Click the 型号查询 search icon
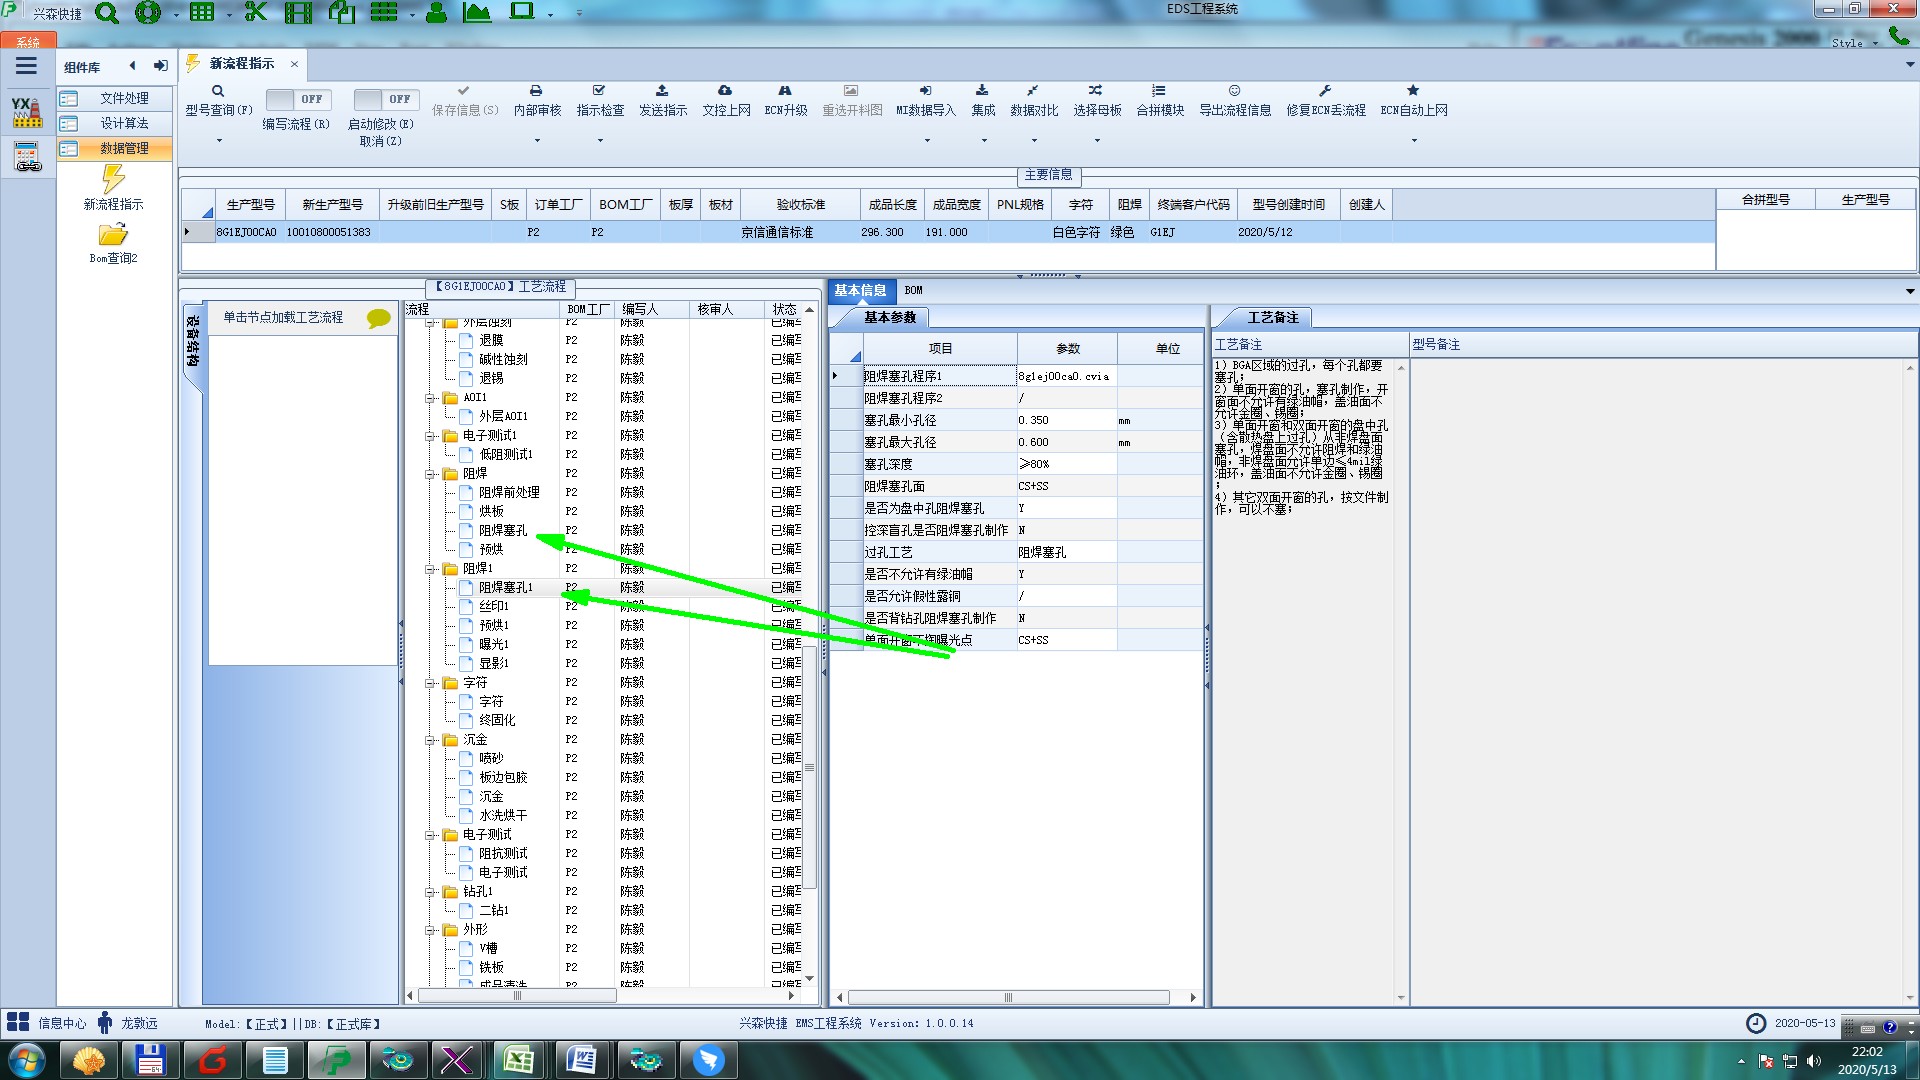Image resolution: width=1920 pixels, height=1080 pixels. point(217,91)
